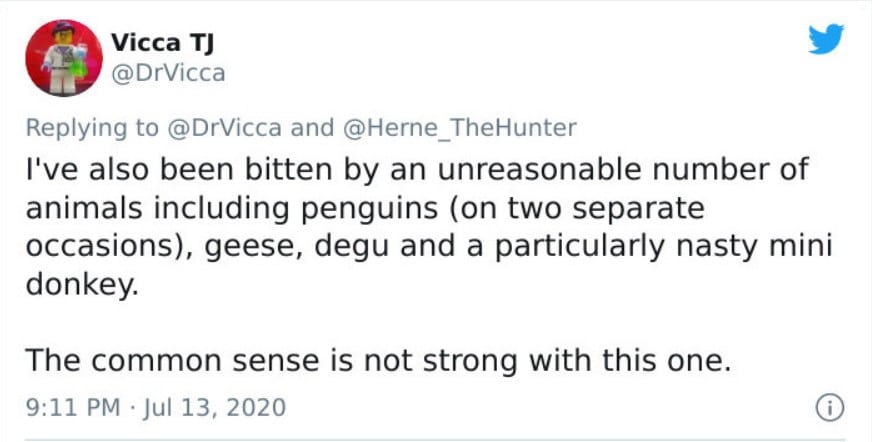The height and width of the screenshot is (442, 872).
Task: Click the @DrVicca handle below the name
Action: pos(168,73)
